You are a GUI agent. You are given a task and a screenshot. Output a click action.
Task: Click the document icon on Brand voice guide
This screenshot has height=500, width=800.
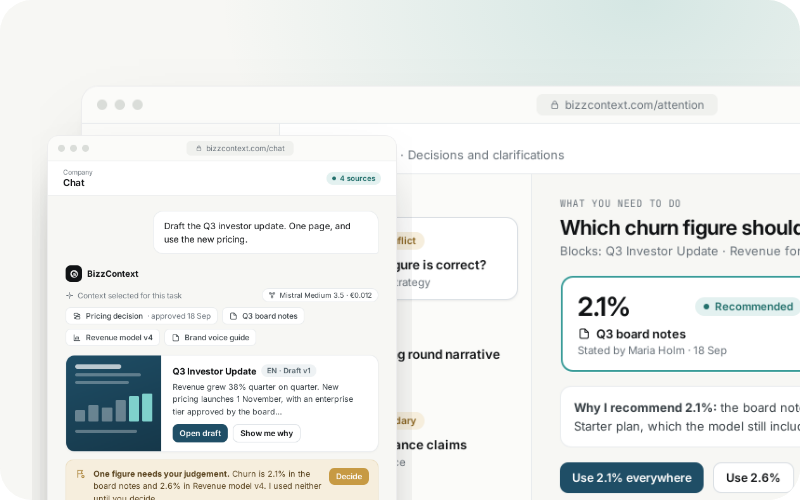click(176, 338)
